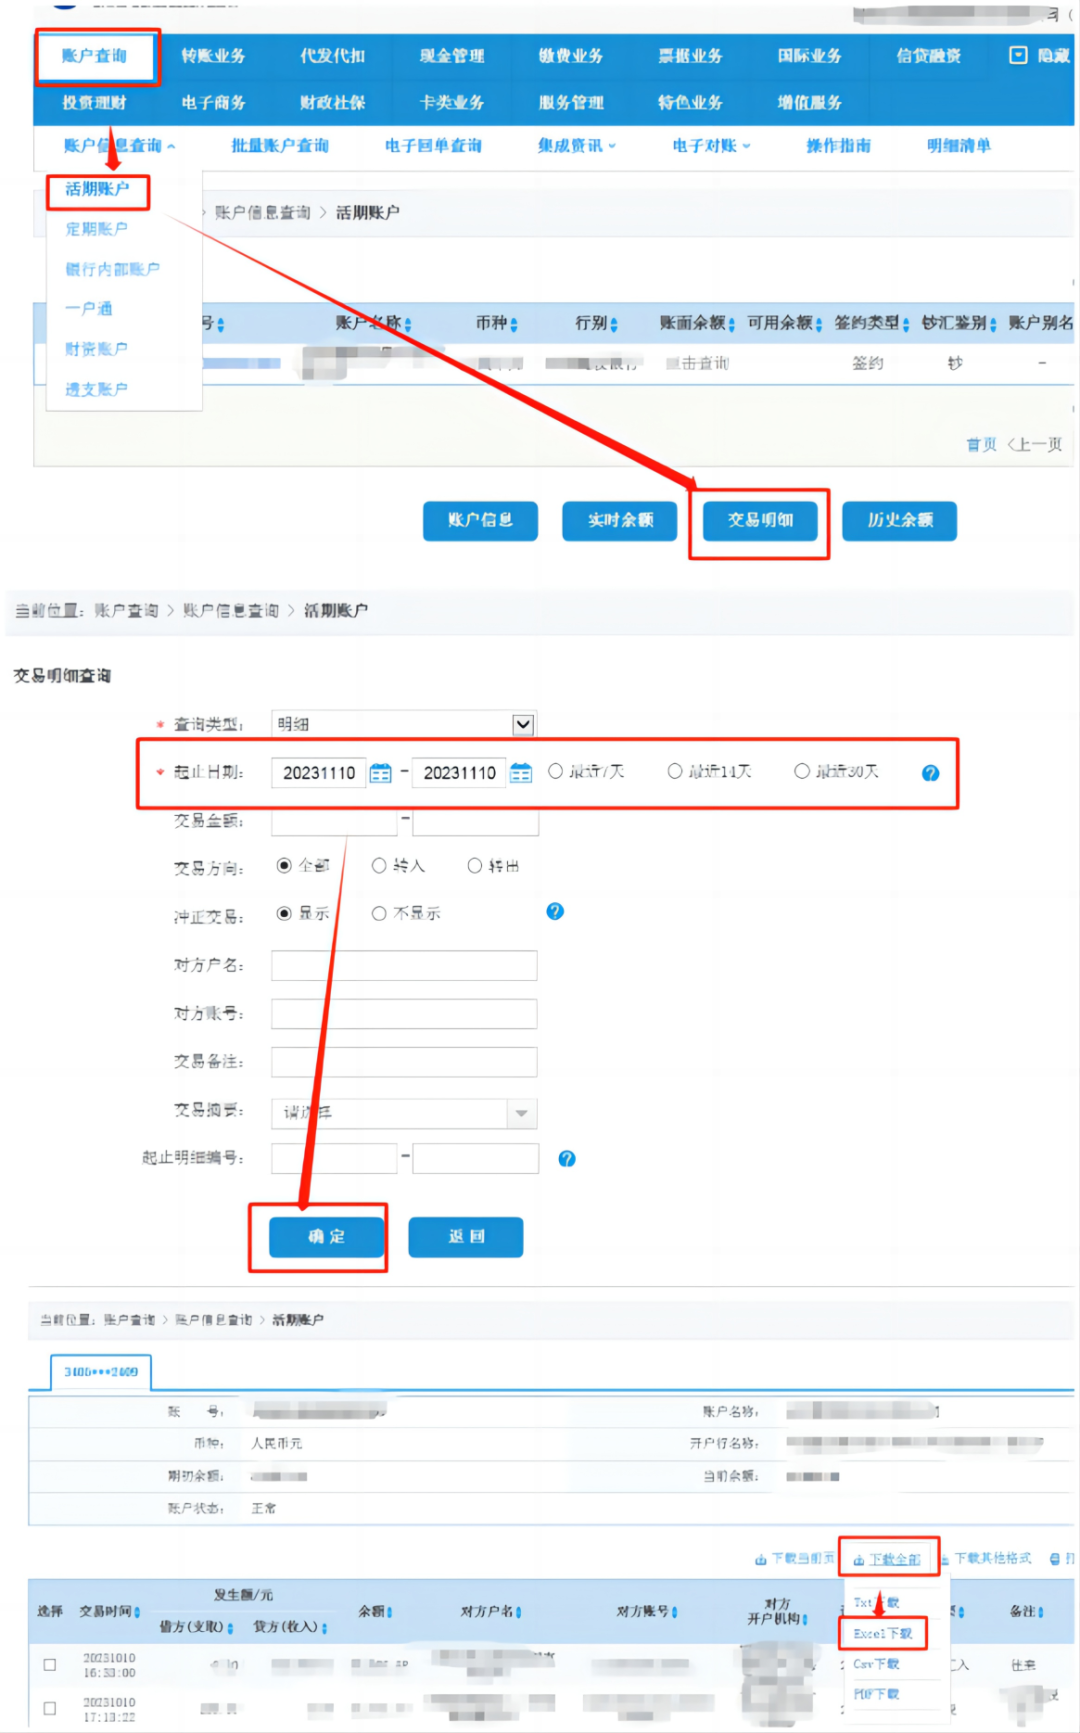Select the 最近7天 radio option

click(x=555, y=771)
